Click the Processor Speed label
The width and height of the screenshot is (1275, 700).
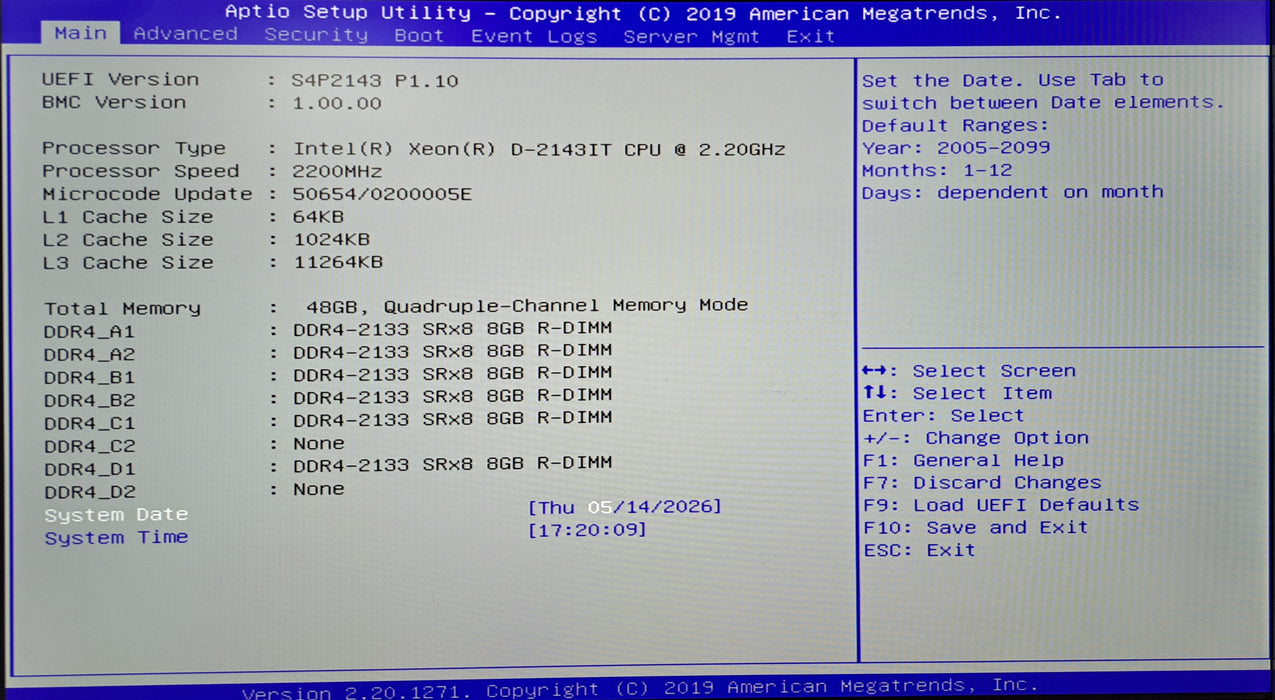coord(141,171)
